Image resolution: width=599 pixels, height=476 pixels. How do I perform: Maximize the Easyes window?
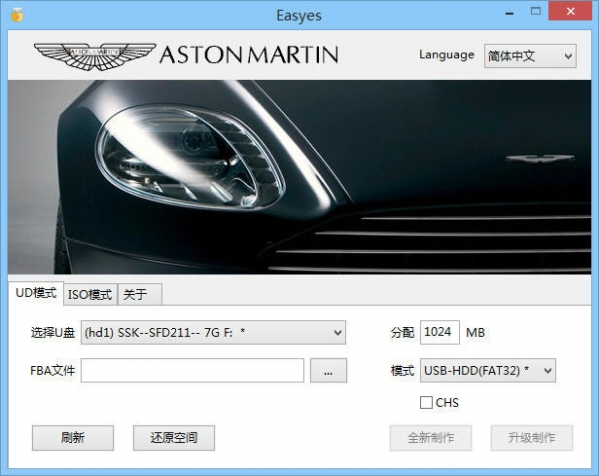[x=536, y=11]
